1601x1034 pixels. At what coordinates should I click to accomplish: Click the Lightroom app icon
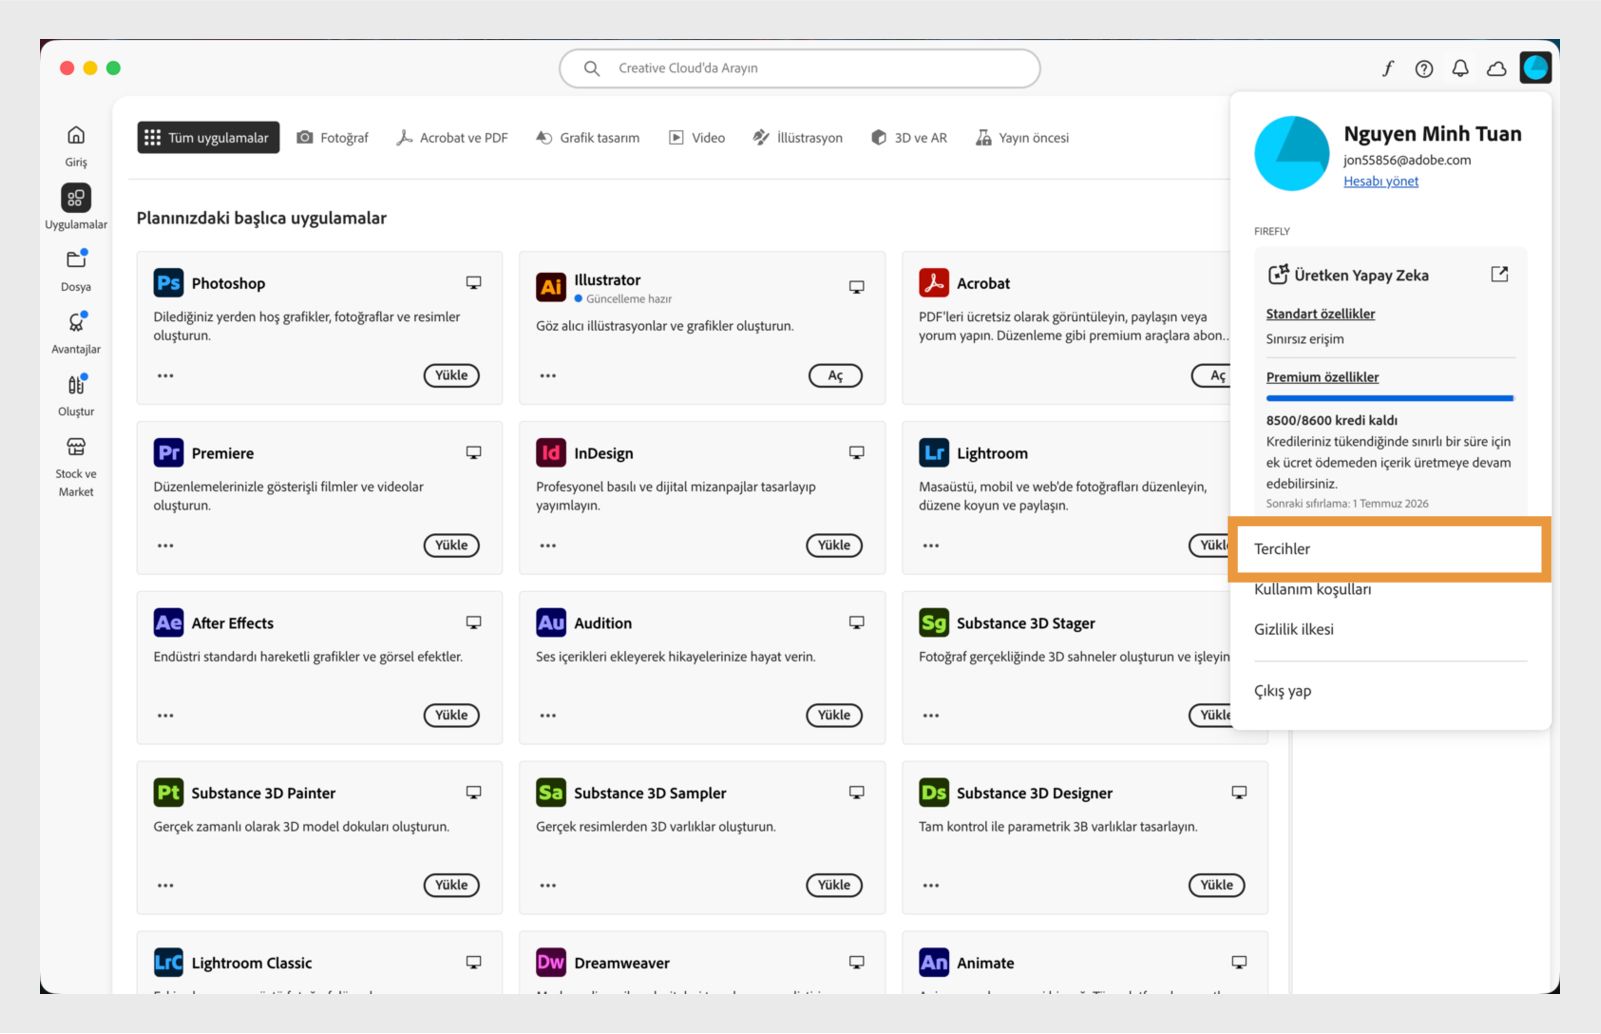934,453
